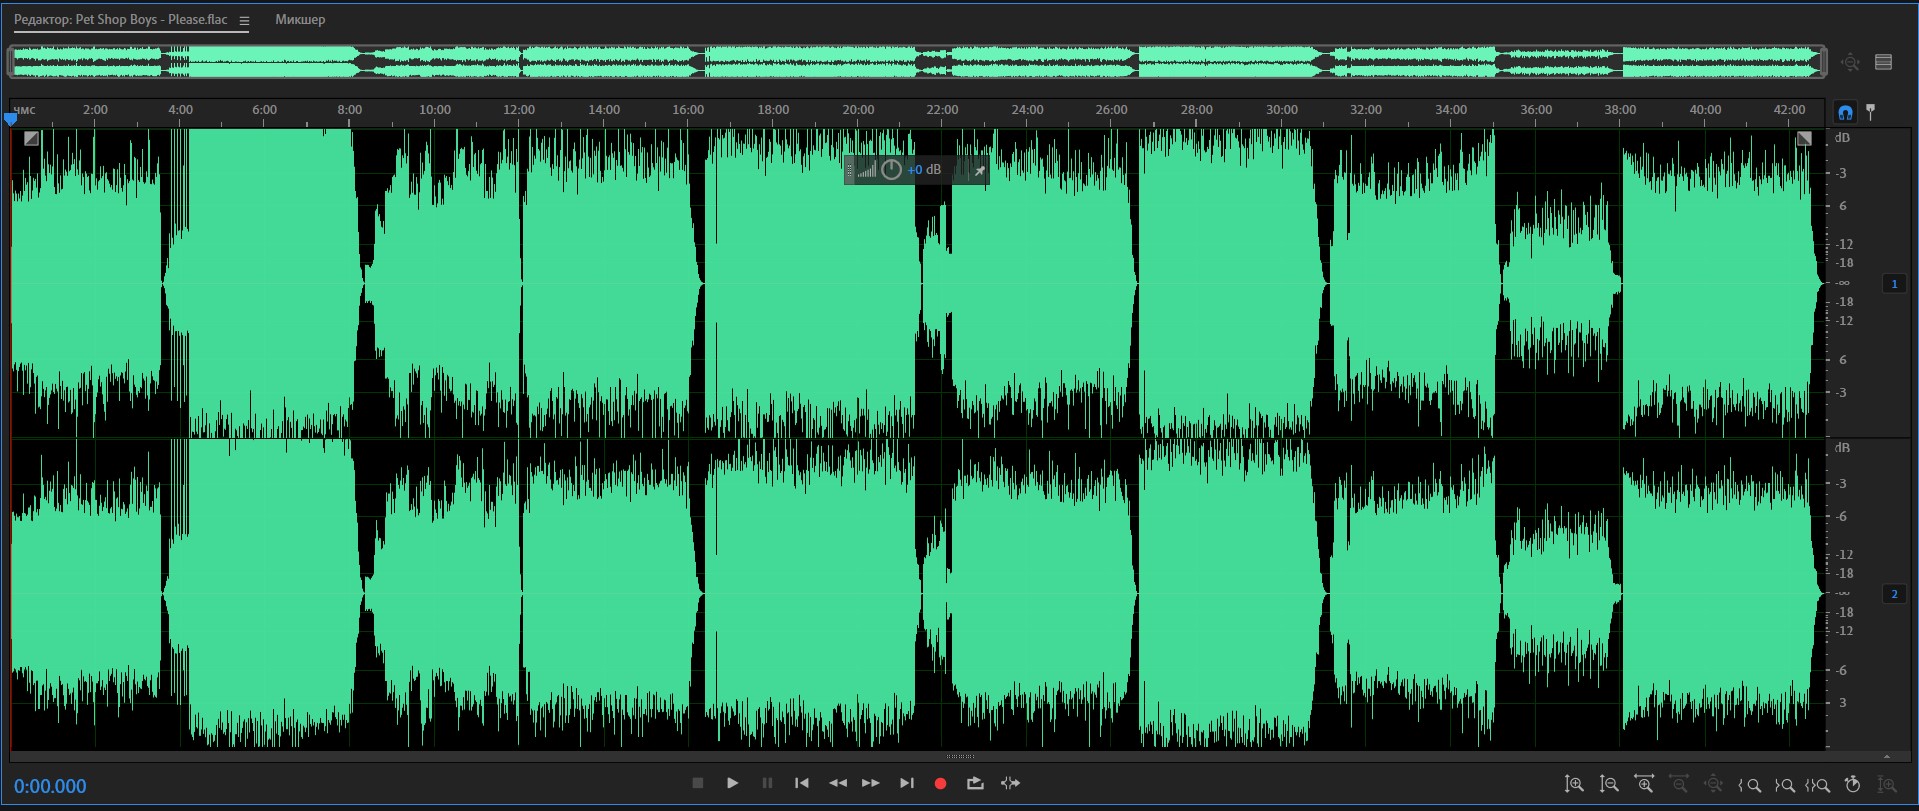Select the Редактор: Pet Shop Boys tab
Screen dimensions: 1919x811
tap(120, 20)
